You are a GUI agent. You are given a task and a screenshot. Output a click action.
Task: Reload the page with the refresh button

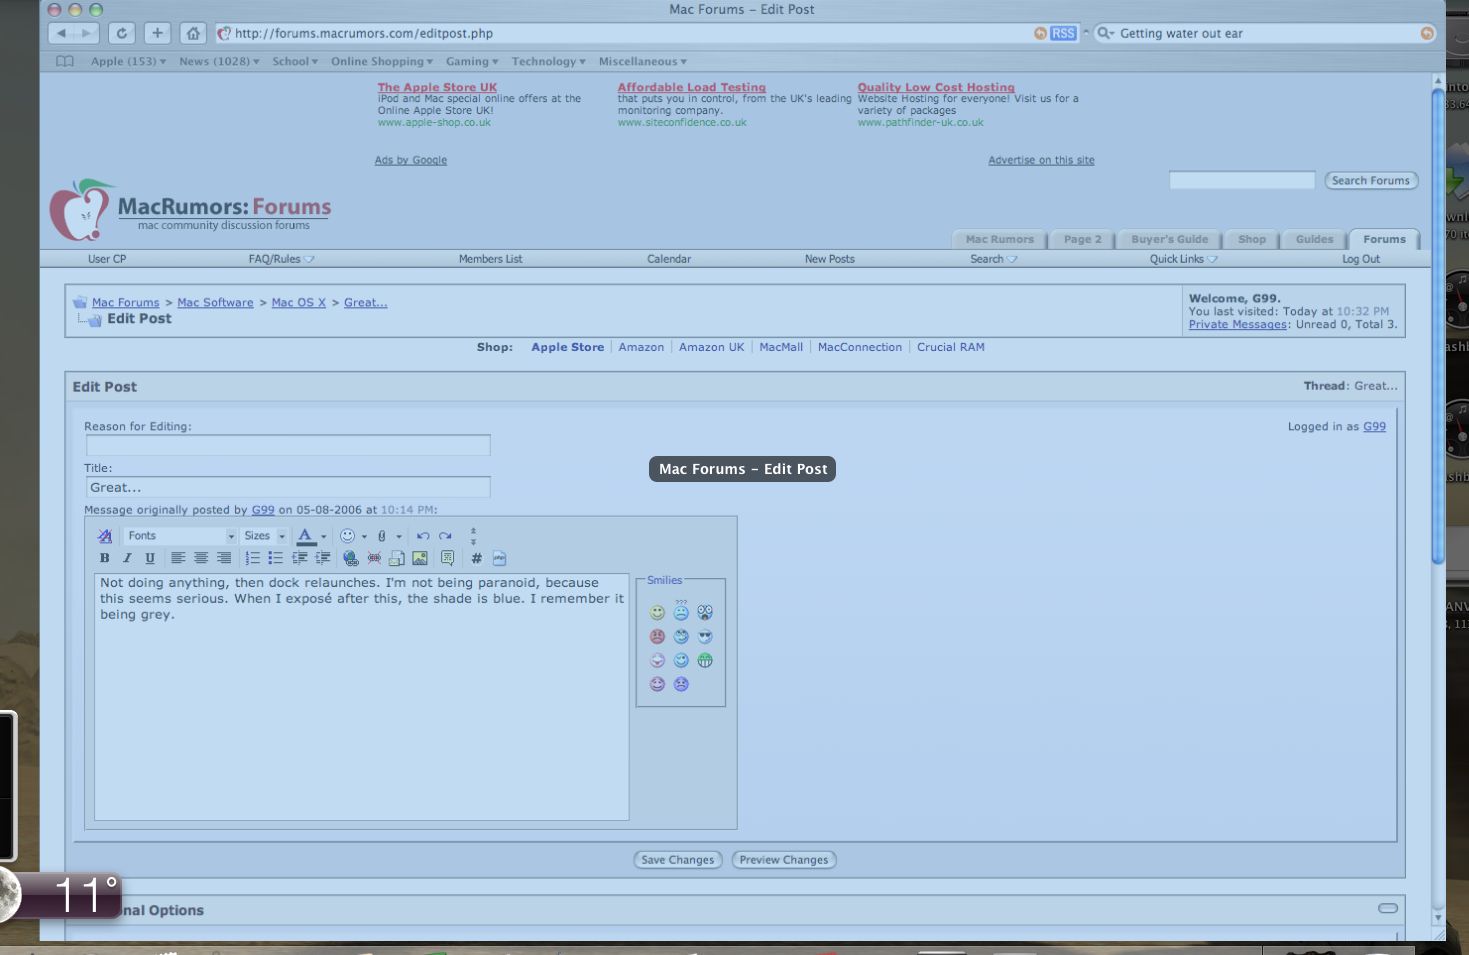122,33
